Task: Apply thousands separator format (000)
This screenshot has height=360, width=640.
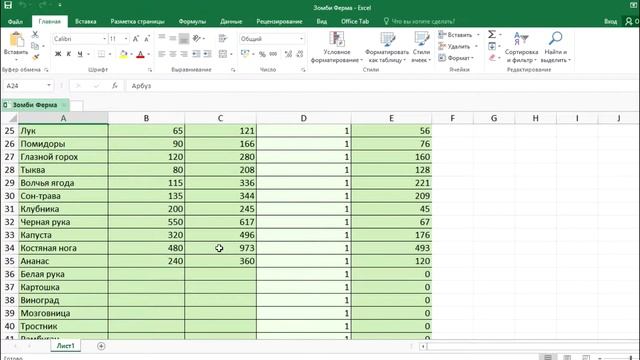Action: 273,54
